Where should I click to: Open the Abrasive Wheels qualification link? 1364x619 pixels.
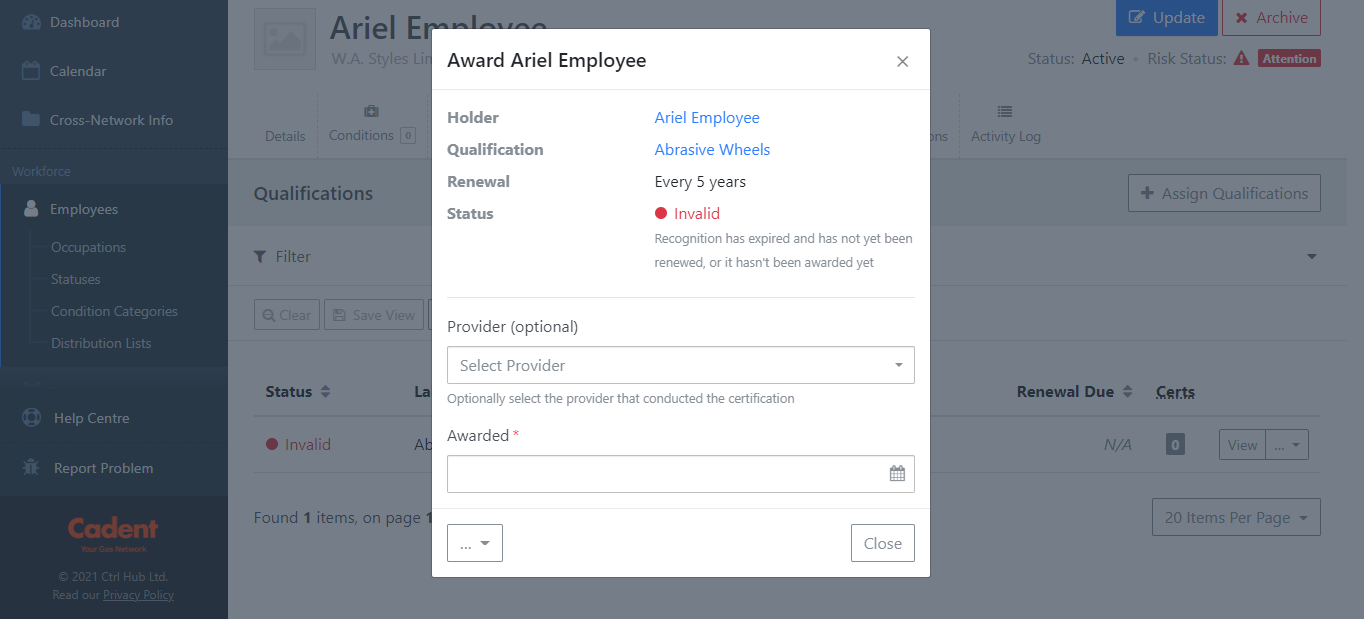tap(712, 150)
